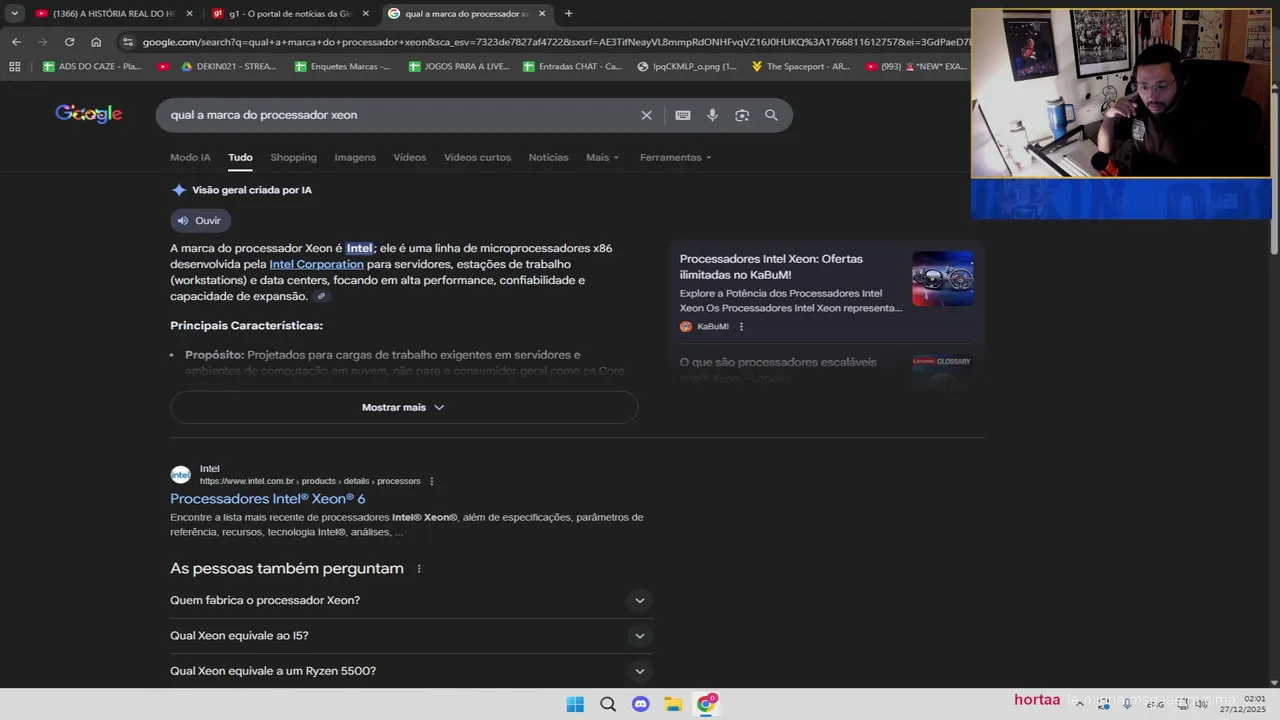The height and width of the screenshot is (720, 1280).
Task: Switch to Notícias results
Action: (x=548, y=157)
